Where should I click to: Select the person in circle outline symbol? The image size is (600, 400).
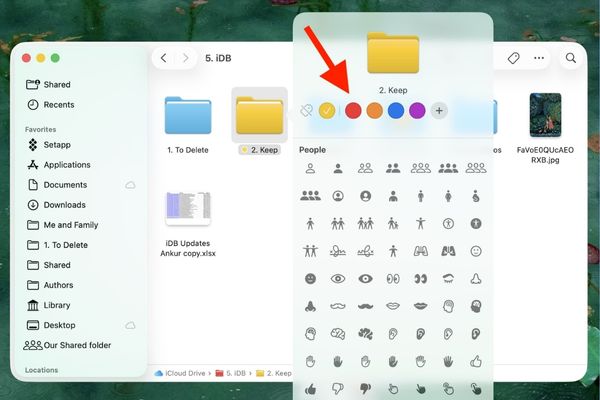pos(338,196)
